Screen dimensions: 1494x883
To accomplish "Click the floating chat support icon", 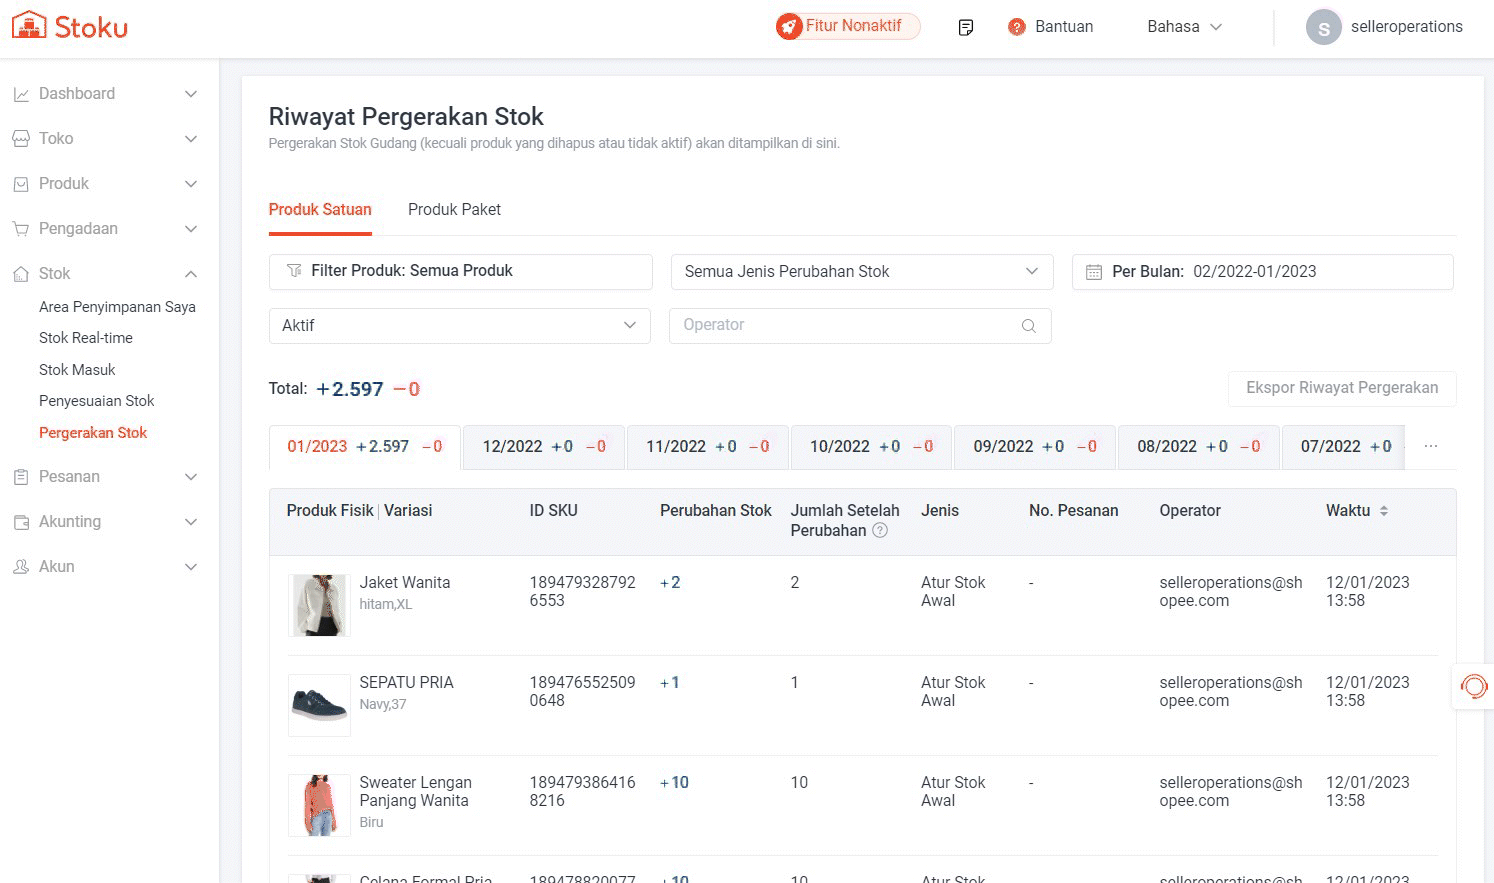I will (x=1473, y=686).
